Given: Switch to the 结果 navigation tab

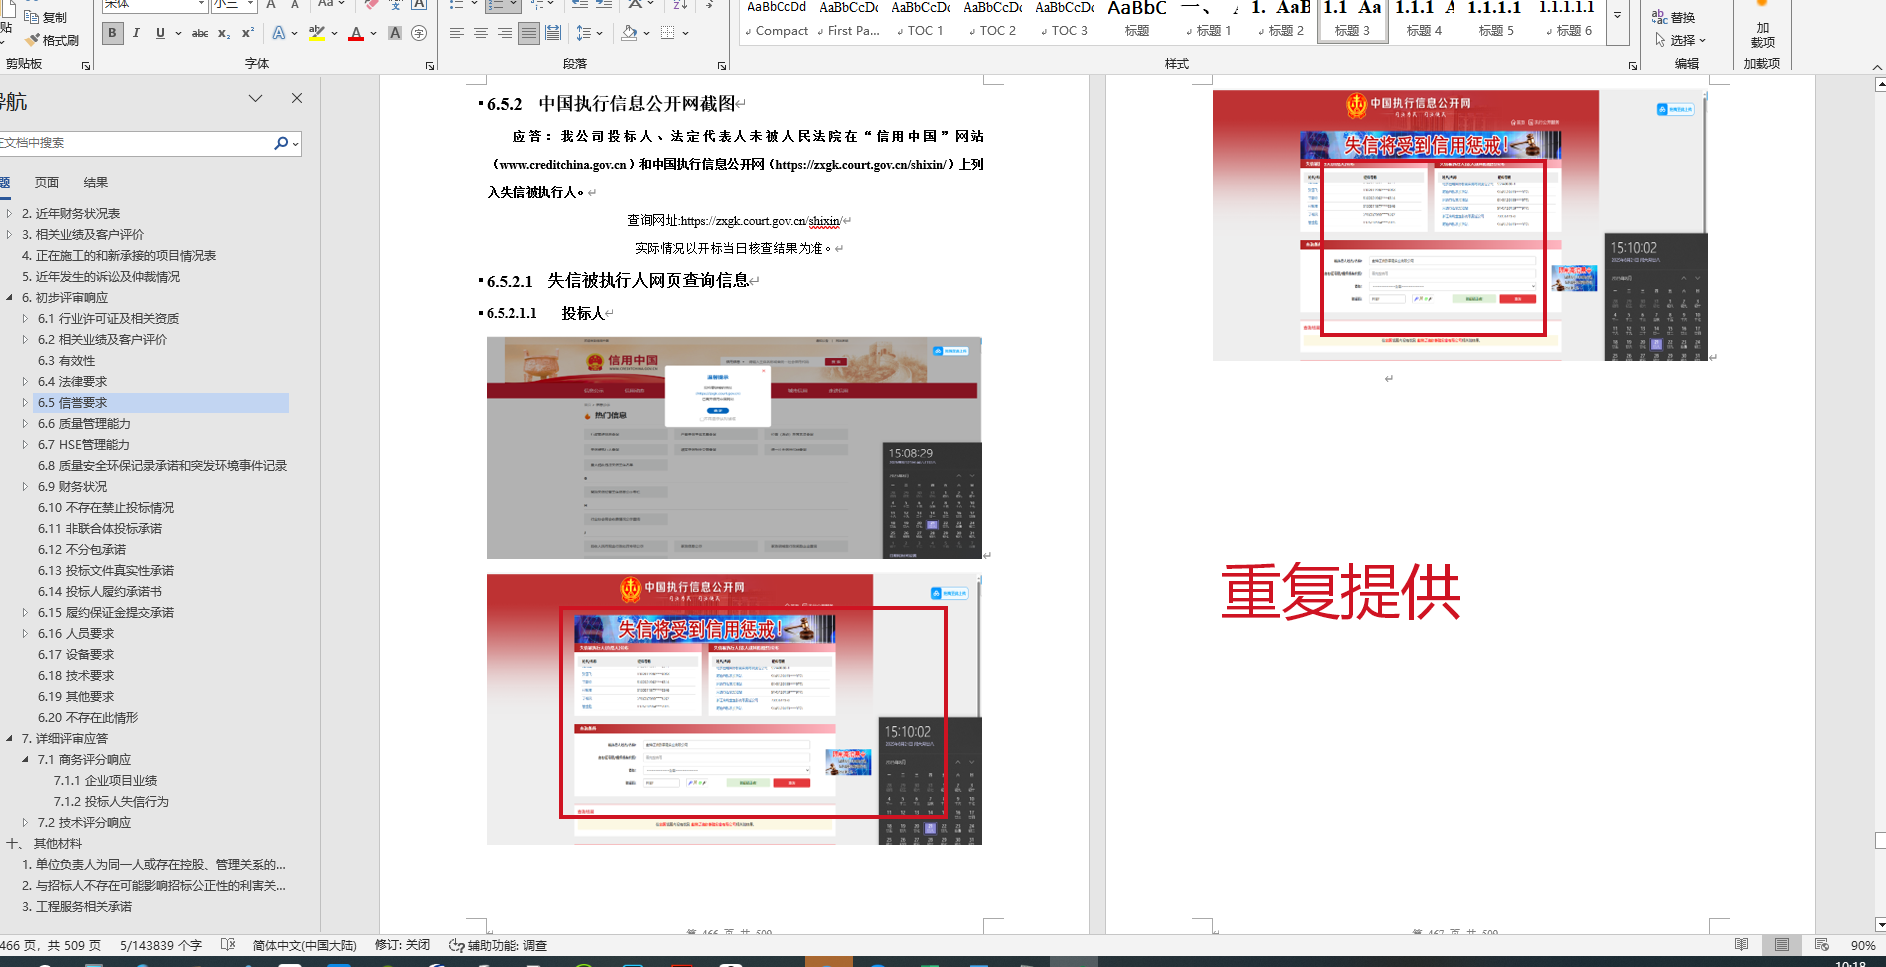Looking at the screenshot, I should 96,183.
